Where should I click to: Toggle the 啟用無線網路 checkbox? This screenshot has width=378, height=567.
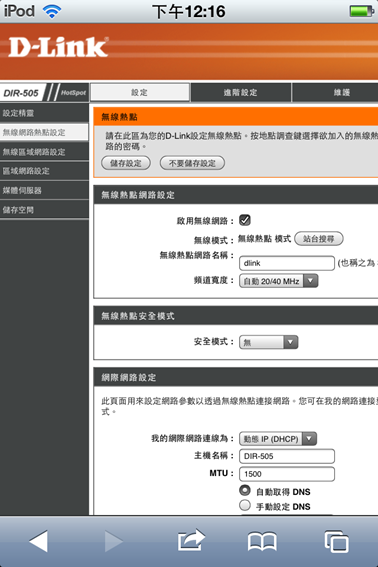click(x=245, y=220)
